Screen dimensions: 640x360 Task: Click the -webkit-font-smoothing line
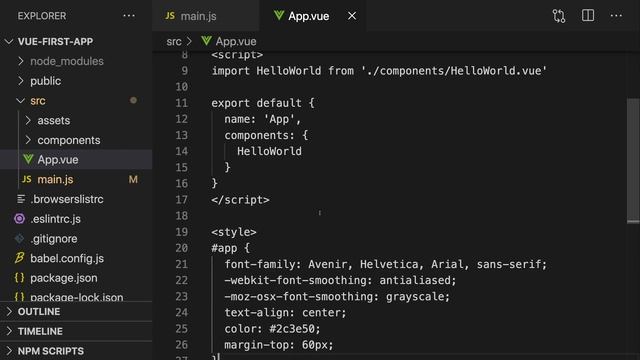(x=340, y=280)
